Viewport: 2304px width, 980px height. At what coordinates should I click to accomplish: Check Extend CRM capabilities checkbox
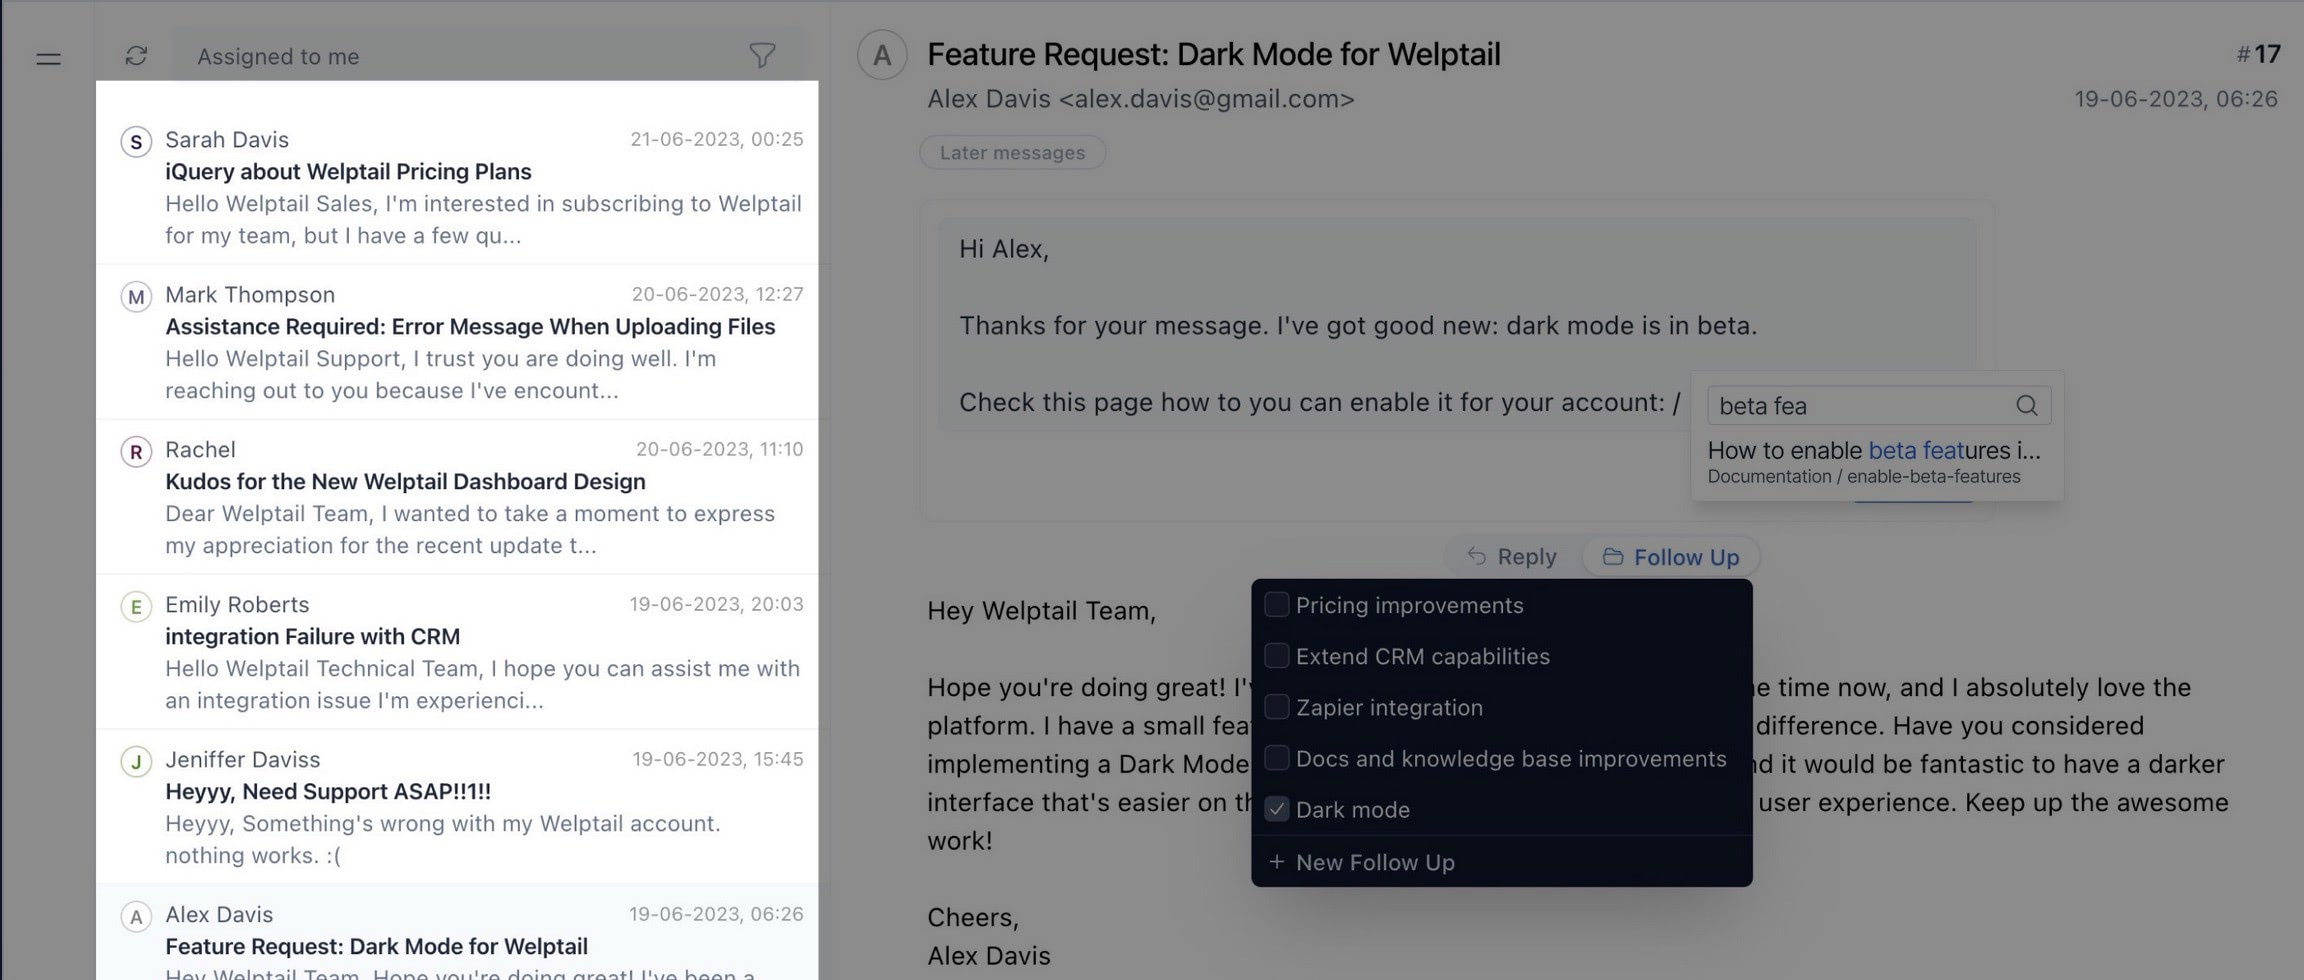pos(1276,656)
